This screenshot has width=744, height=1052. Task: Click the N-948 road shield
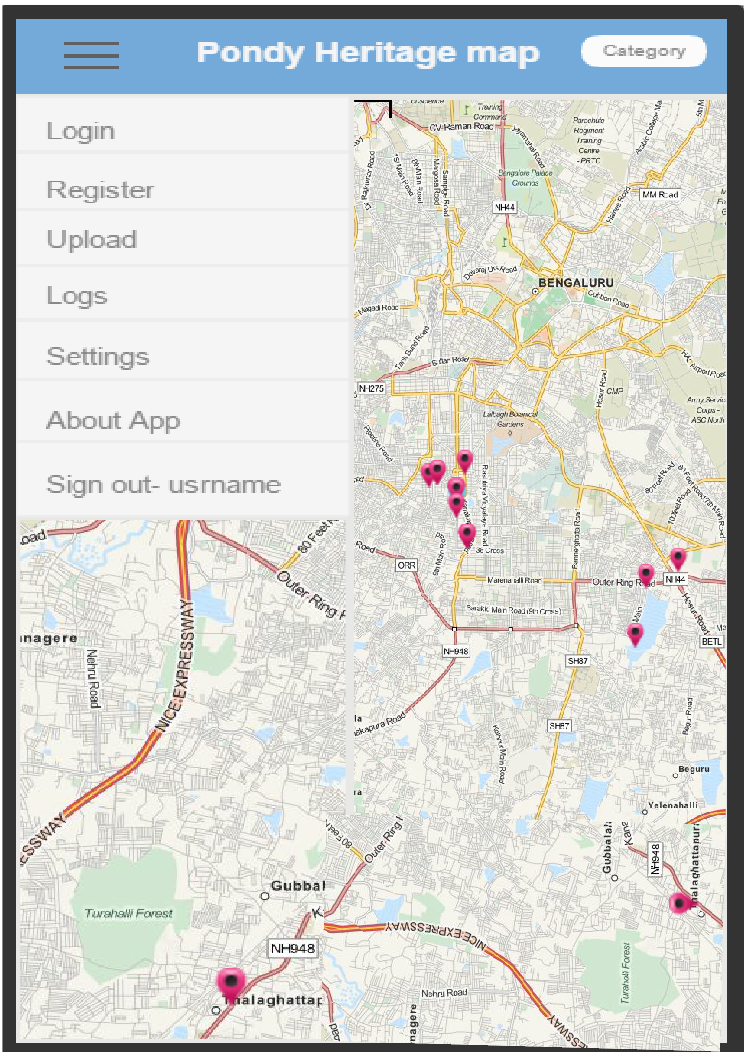pos(454,651)
